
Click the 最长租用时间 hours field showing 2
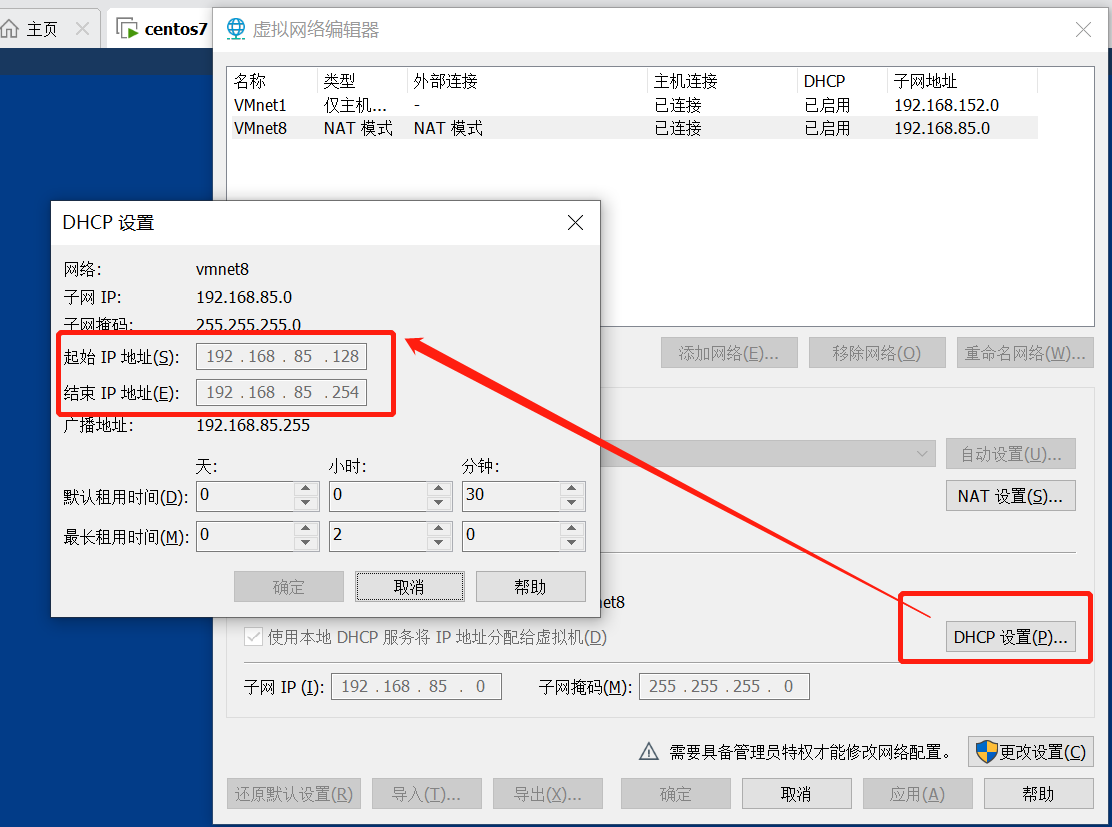(378, 535)
